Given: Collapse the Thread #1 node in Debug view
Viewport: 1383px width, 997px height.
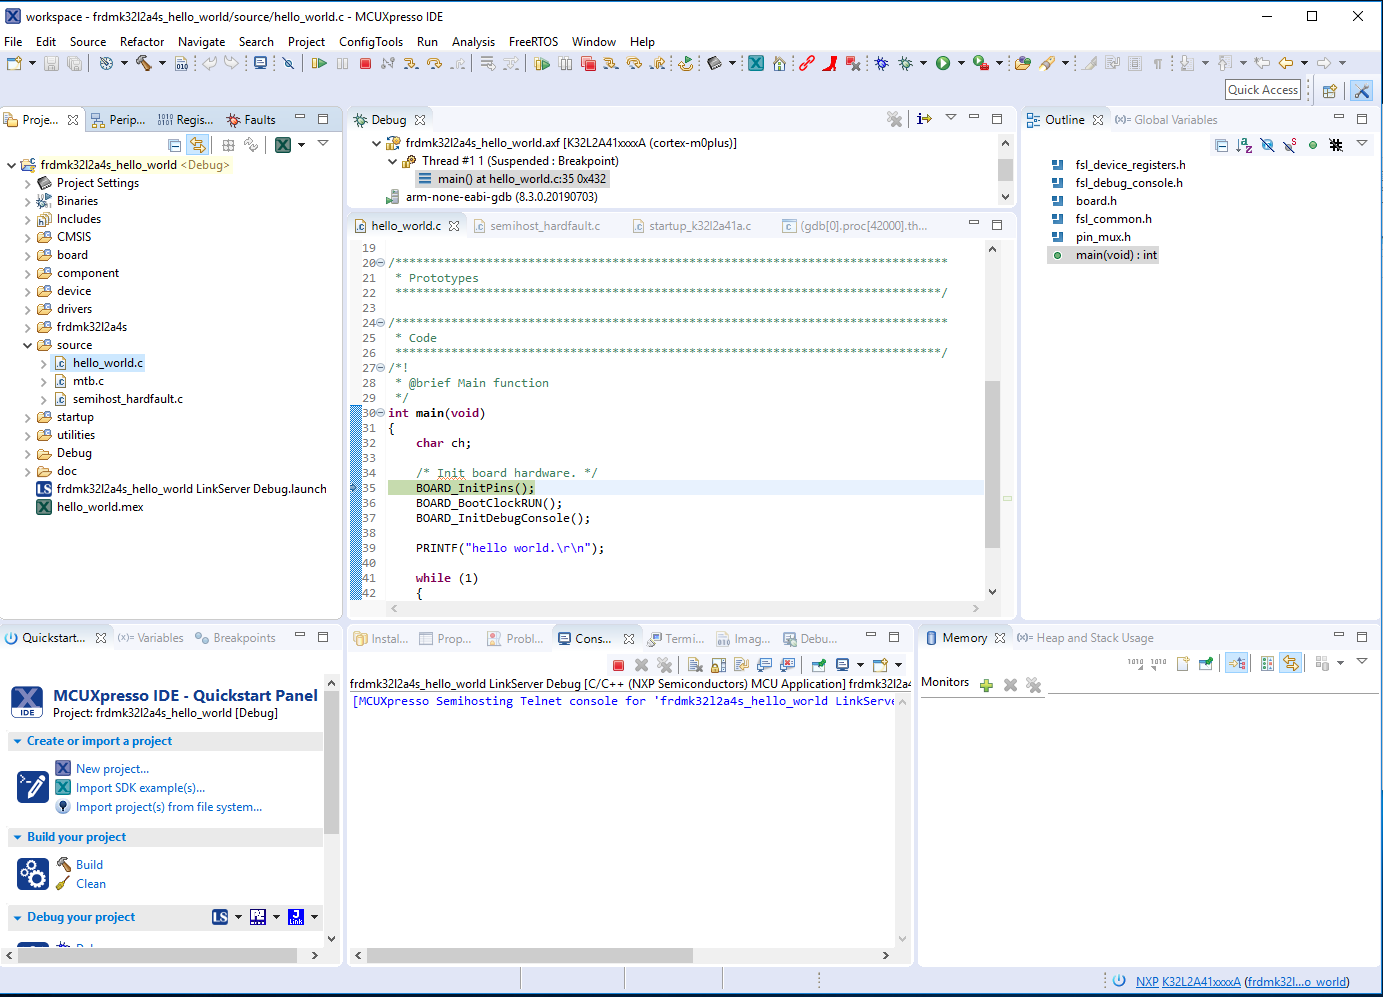Looking at the screenshot, I should point(392,161).
